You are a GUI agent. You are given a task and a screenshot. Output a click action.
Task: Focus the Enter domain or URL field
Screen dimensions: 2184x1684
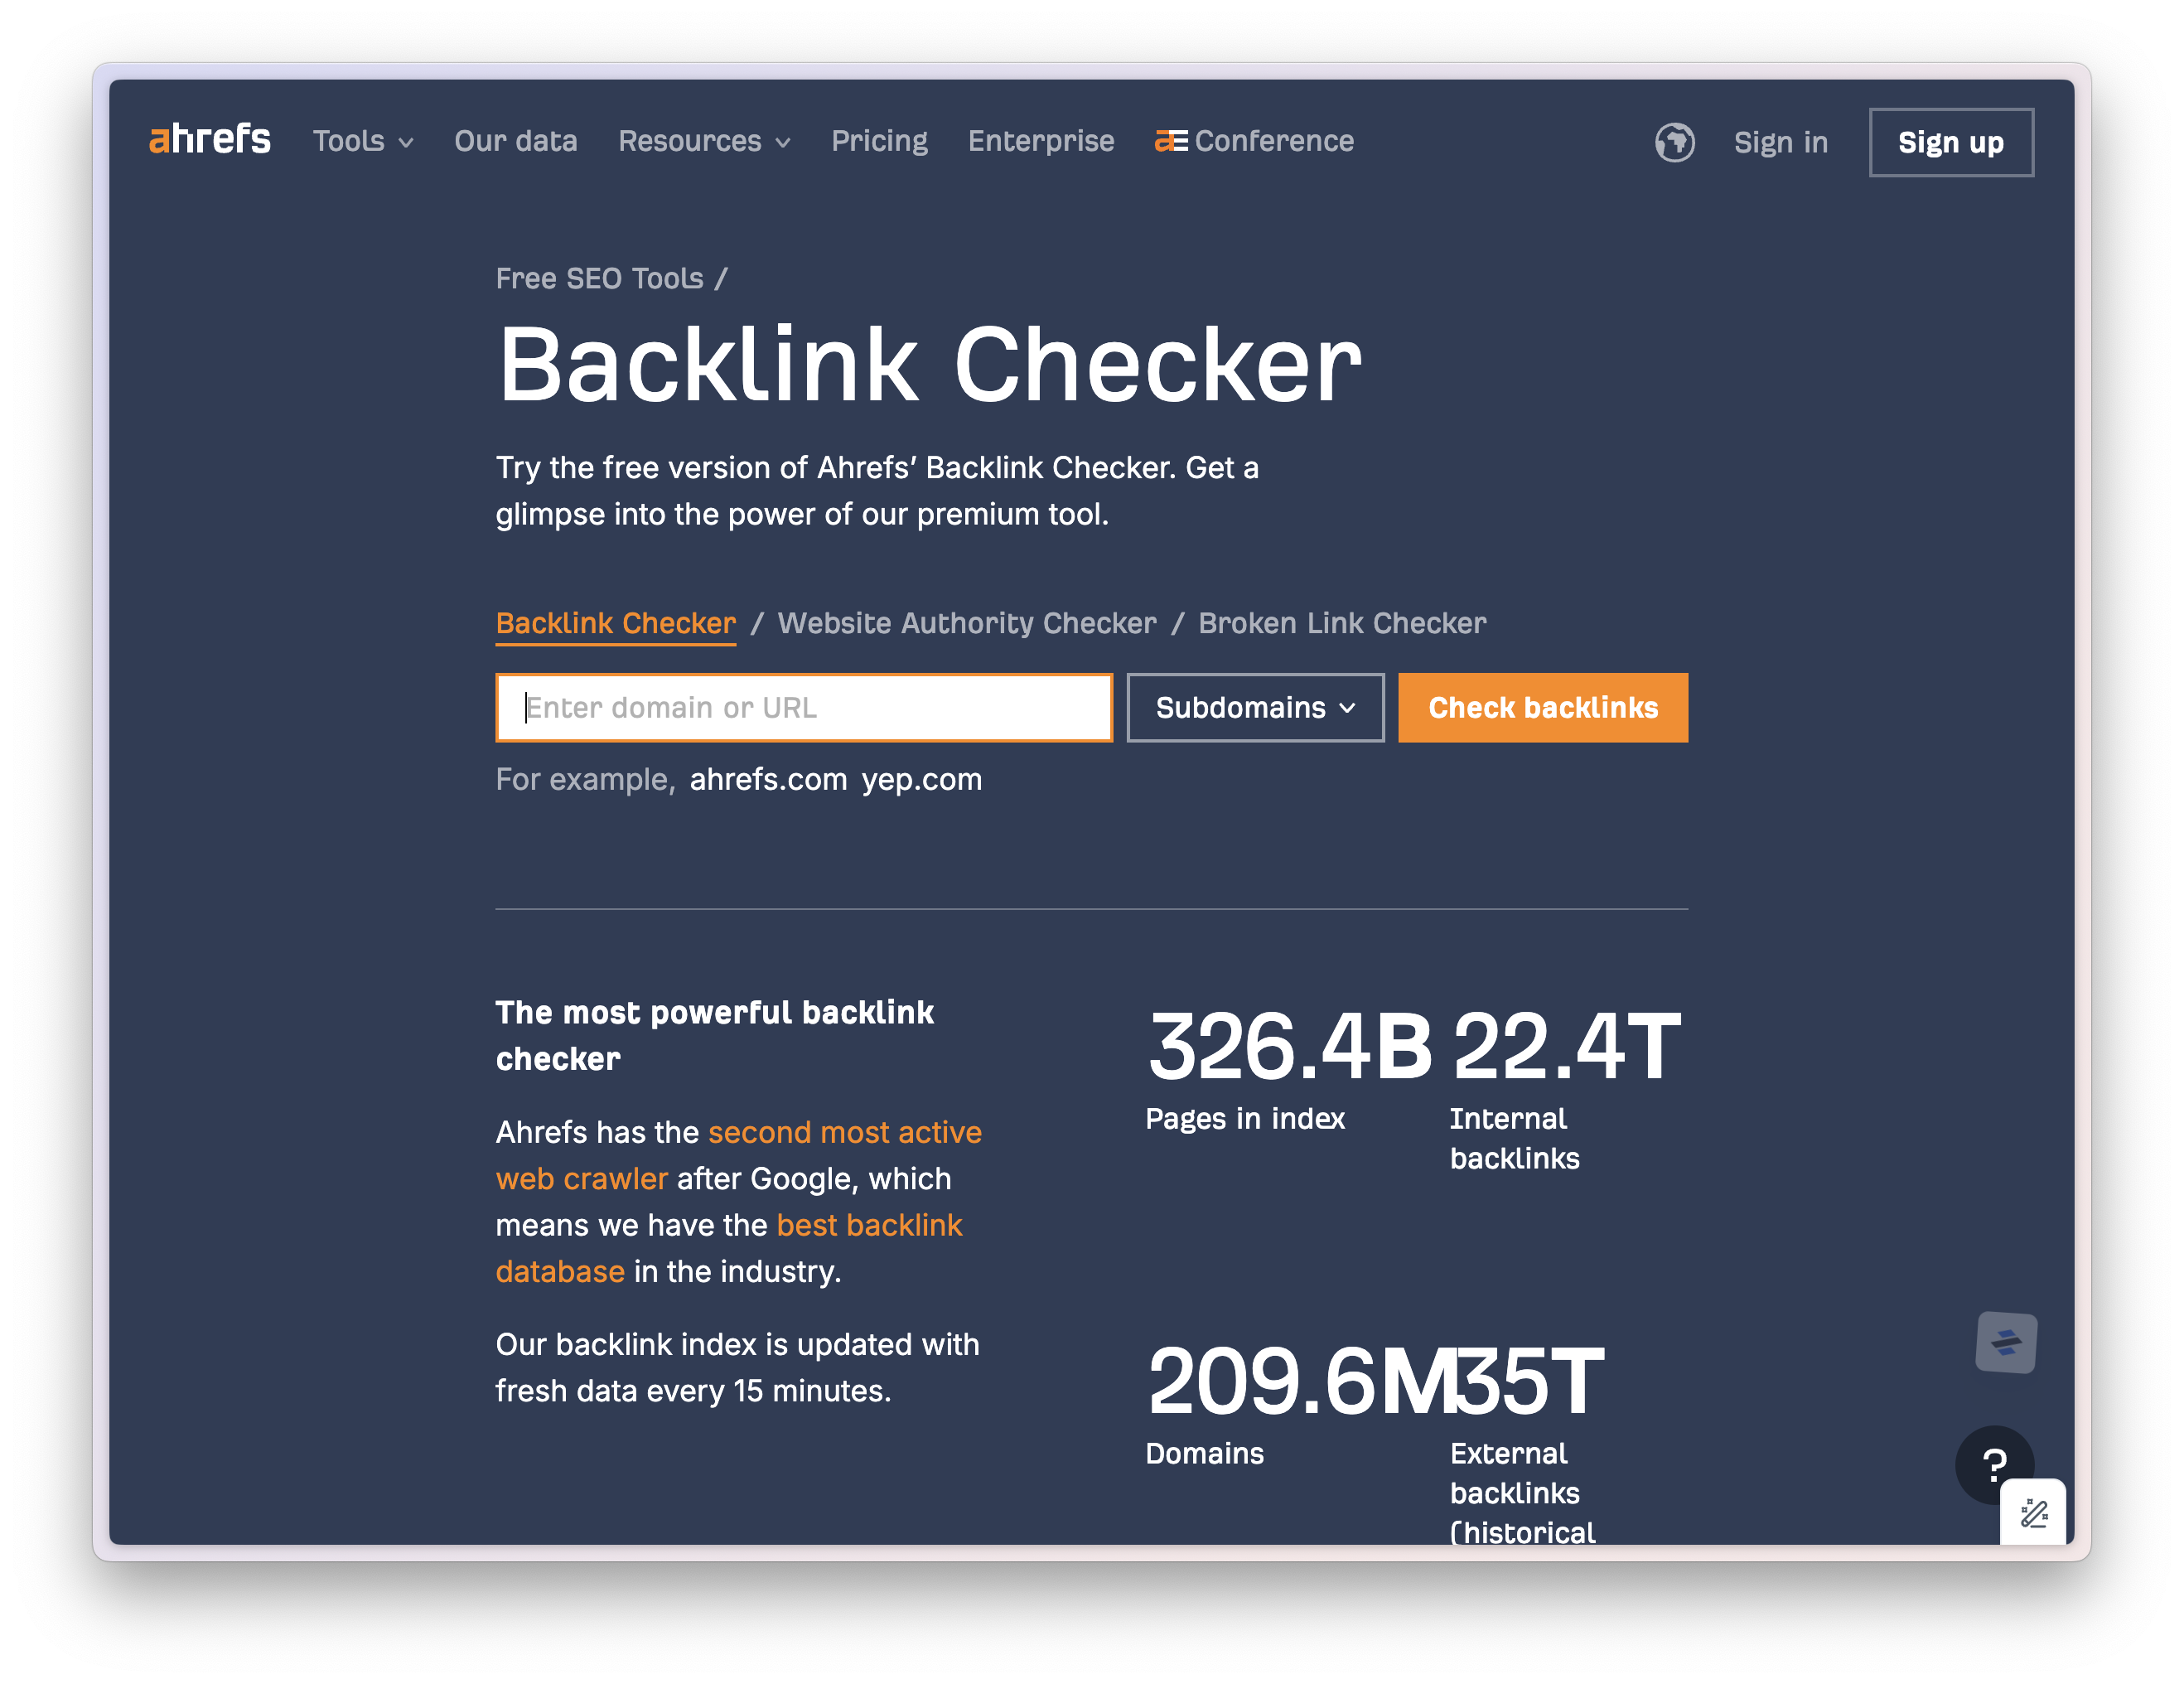tap(804, 707)
